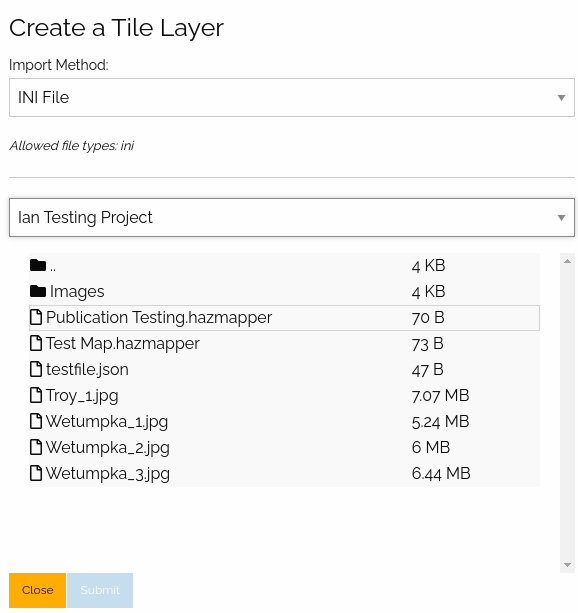Select the Images folder name
Image resolution: width=578 pixels, height=613 pixels.
(x=77, y=292)
